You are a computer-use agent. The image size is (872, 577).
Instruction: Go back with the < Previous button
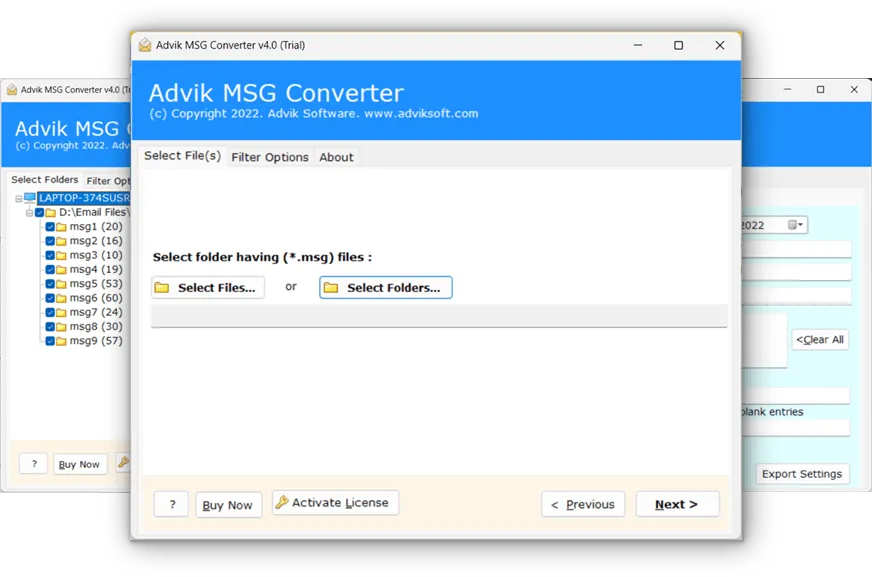[x=583, y=504]
